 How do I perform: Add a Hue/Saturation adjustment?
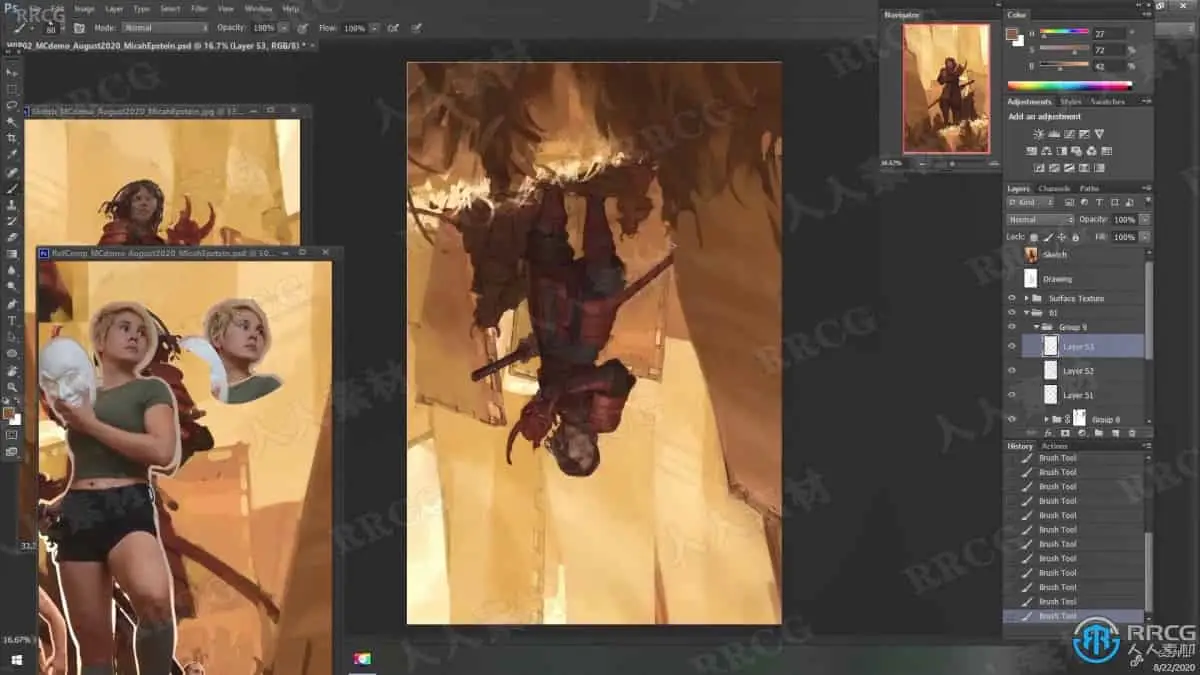click(x=1031, y=151)
